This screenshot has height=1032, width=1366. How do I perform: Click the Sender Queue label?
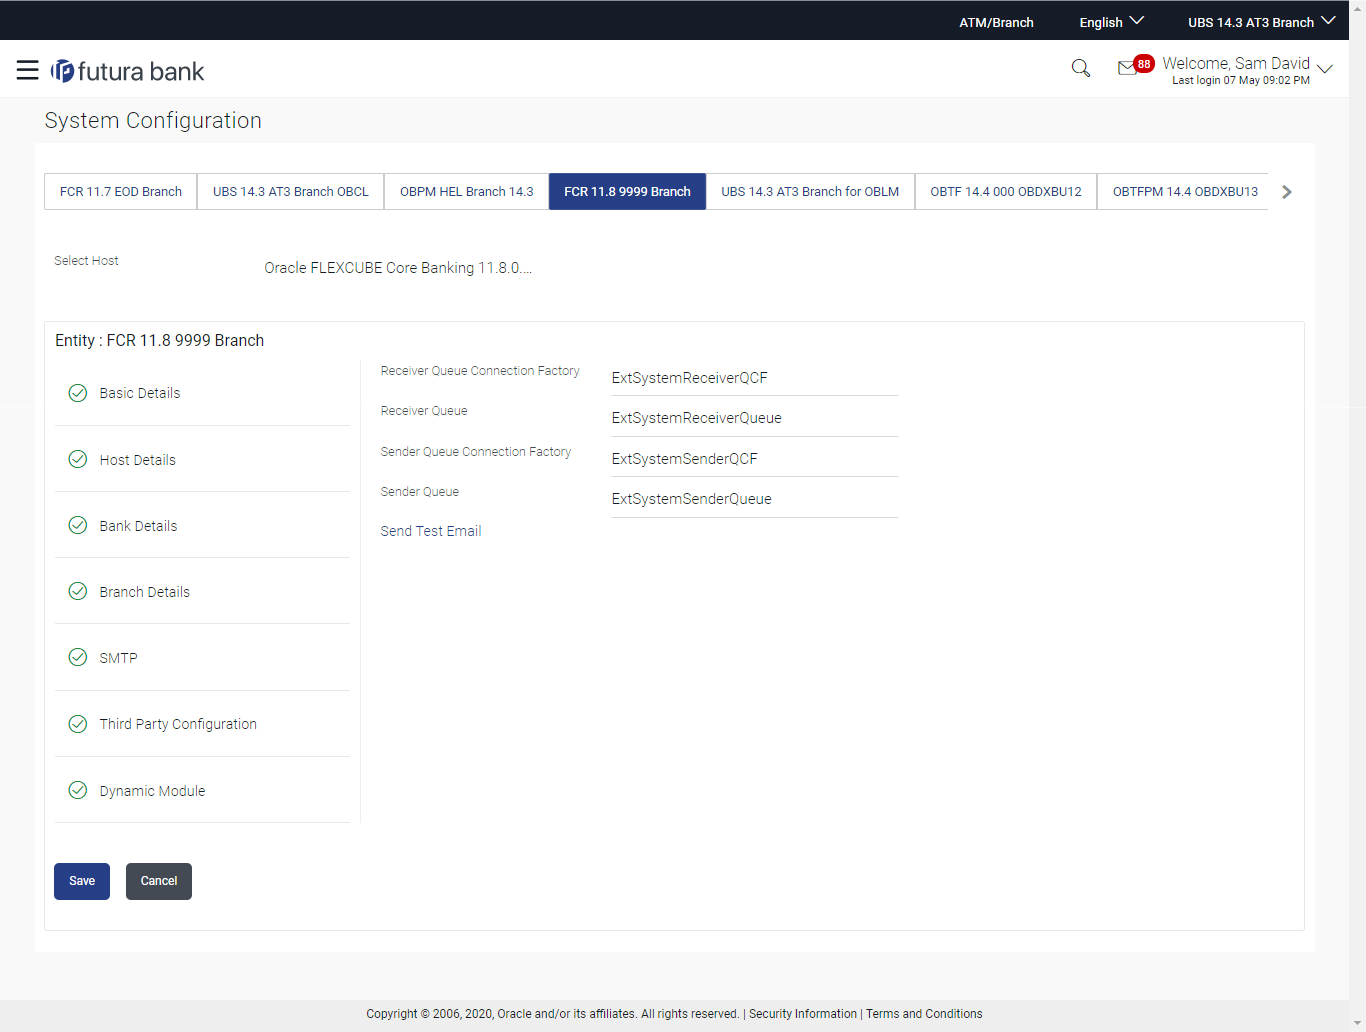pos(420,492)
